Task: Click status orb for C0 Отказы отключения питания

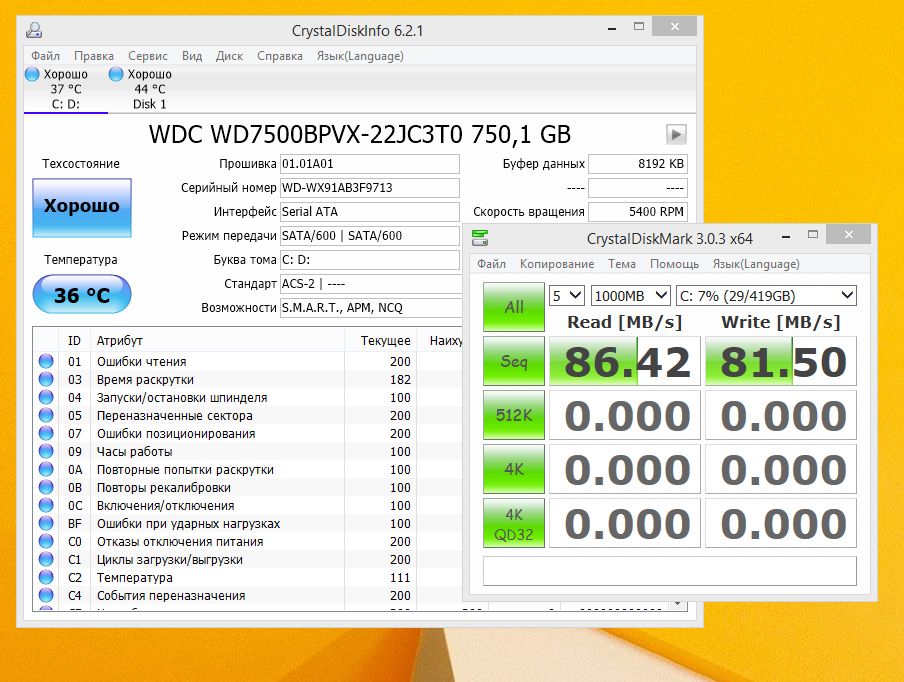Action: (46, 541)
